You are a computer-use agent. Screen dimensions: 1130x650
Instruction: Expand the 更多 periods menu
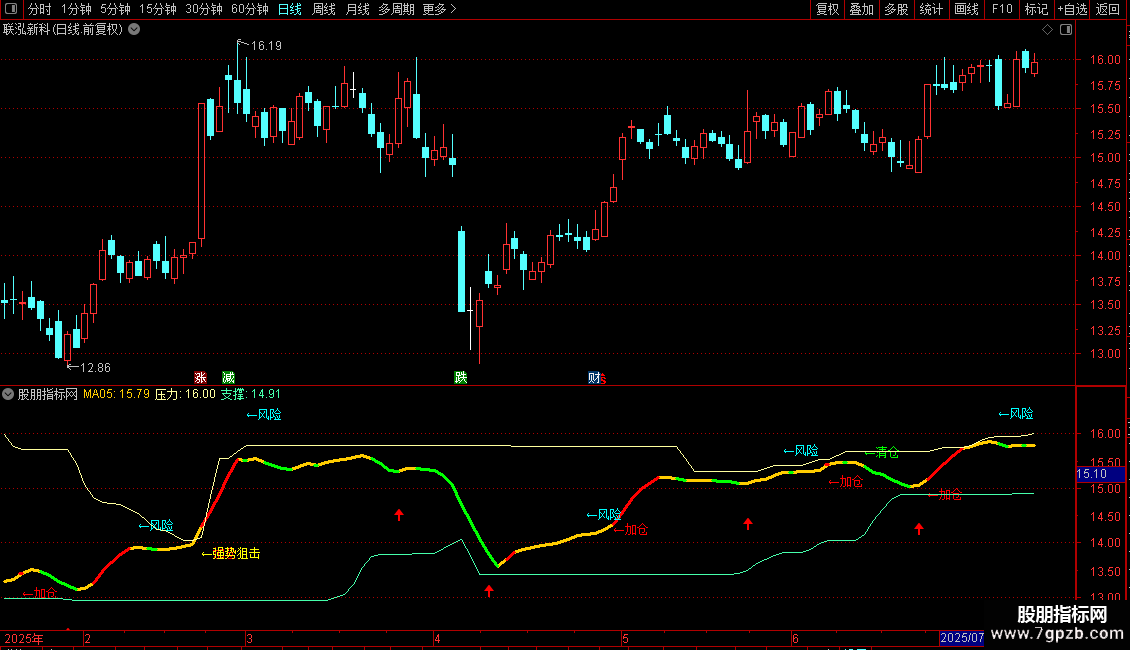click(439, 9)
